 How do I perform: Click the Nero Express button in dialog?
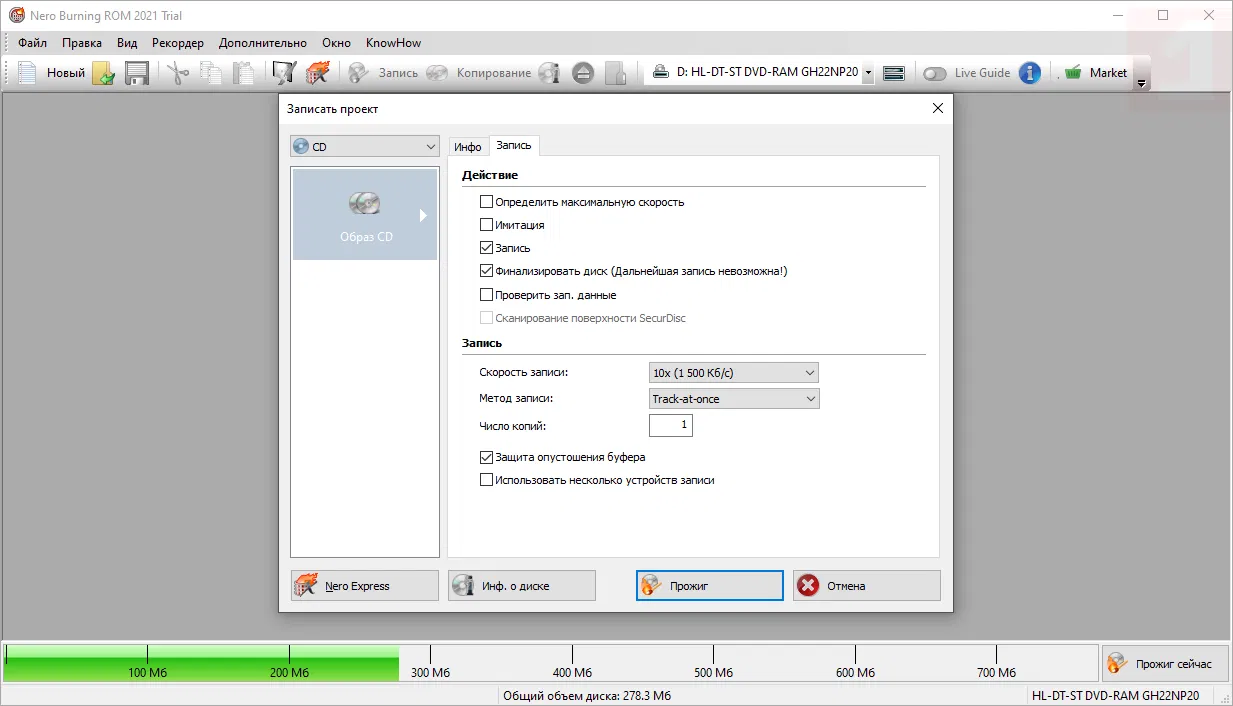[x=365, y=586]
